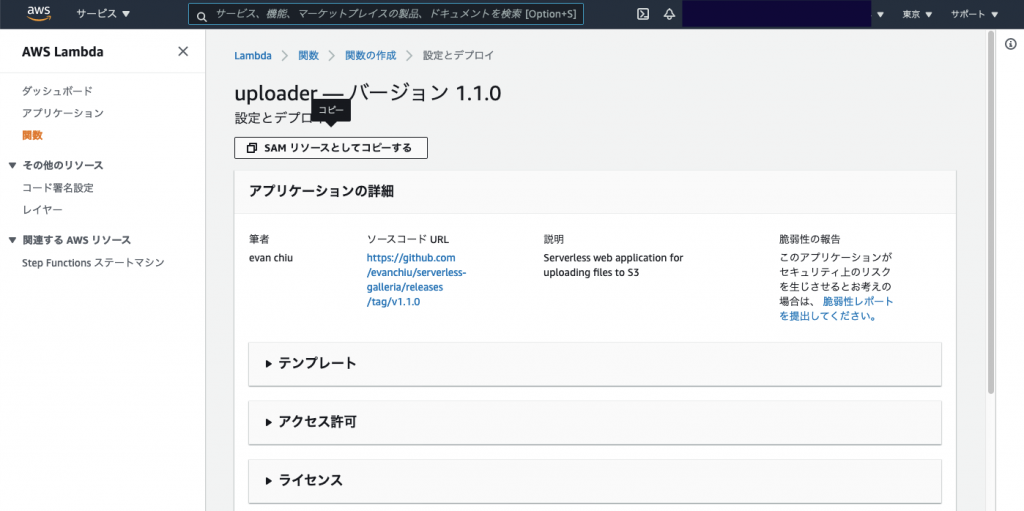Screen dimensions: 1024x511
Task: Open Step Functions ステートマシン link
Action: pyautogui.click(x=93, y=263)
